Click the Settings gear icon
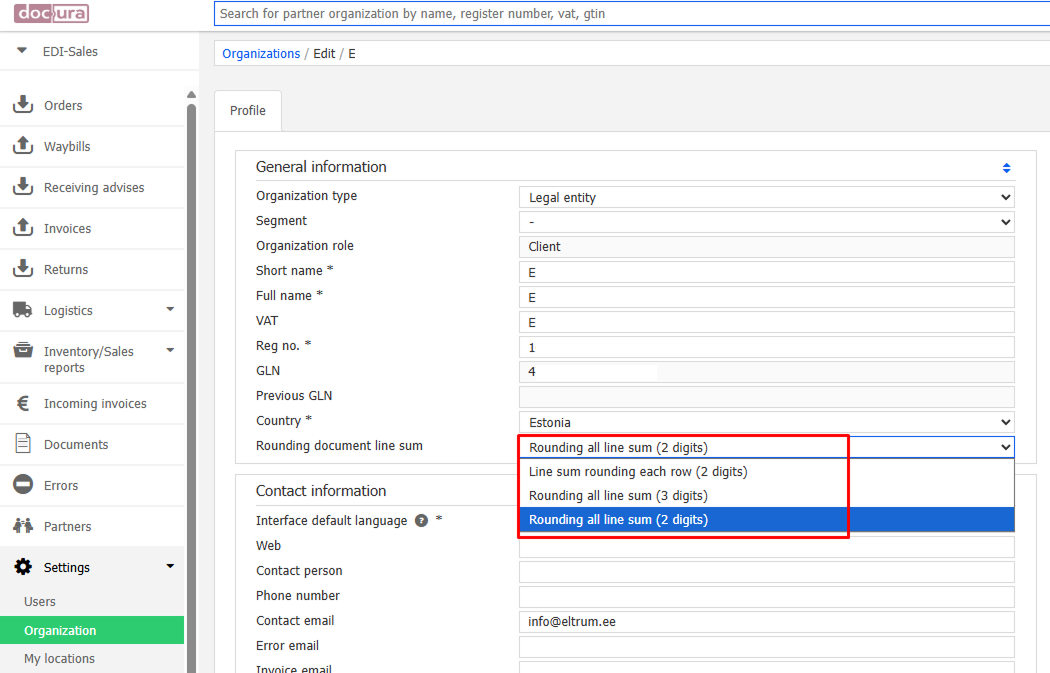The width and height of the screenshot is (1050, 673). (x=22, y=567)
